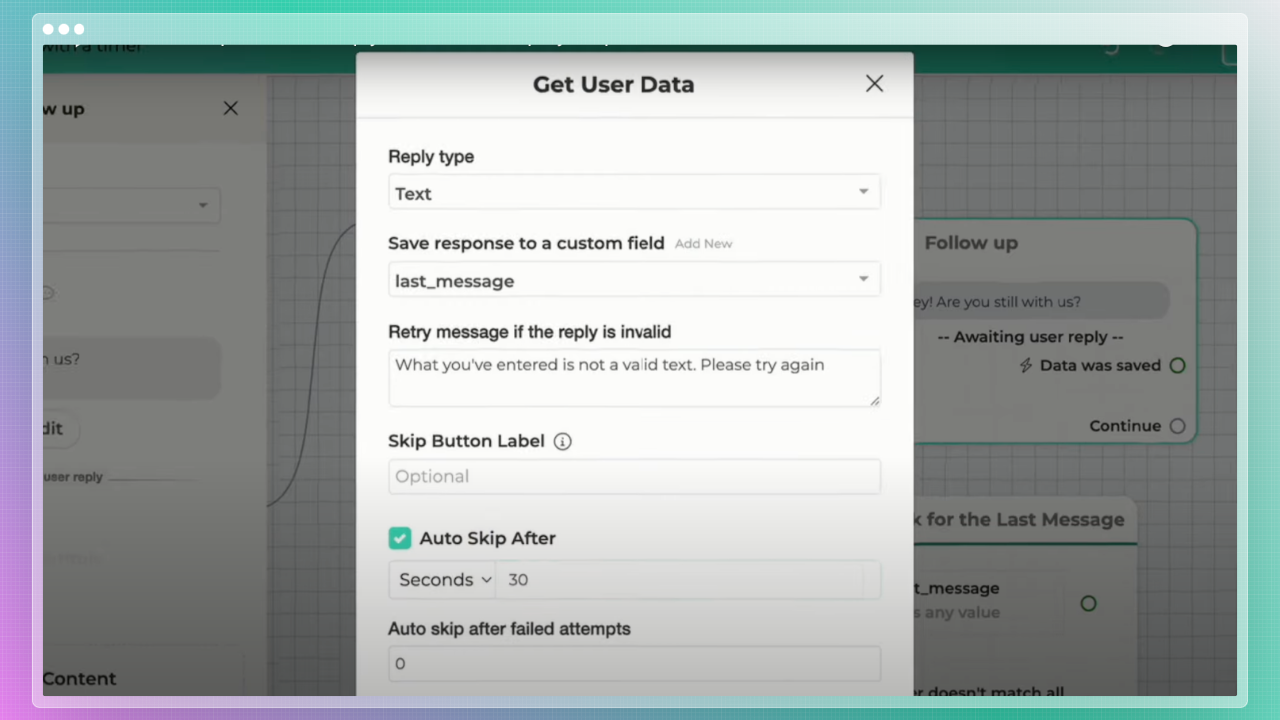Open the last_message custom field dropdown
The image size is (1280, 720).
click(634, 280)
